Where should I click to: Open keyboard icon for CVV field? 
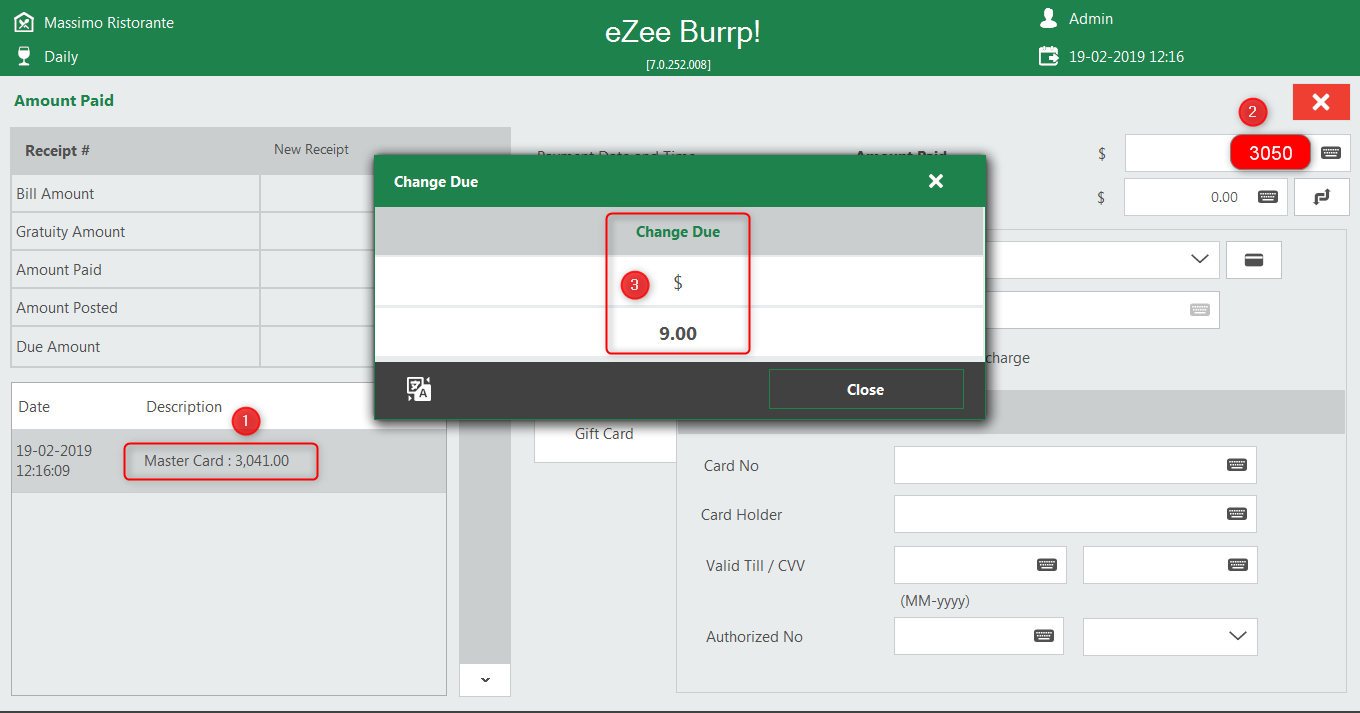point(1237,565)
